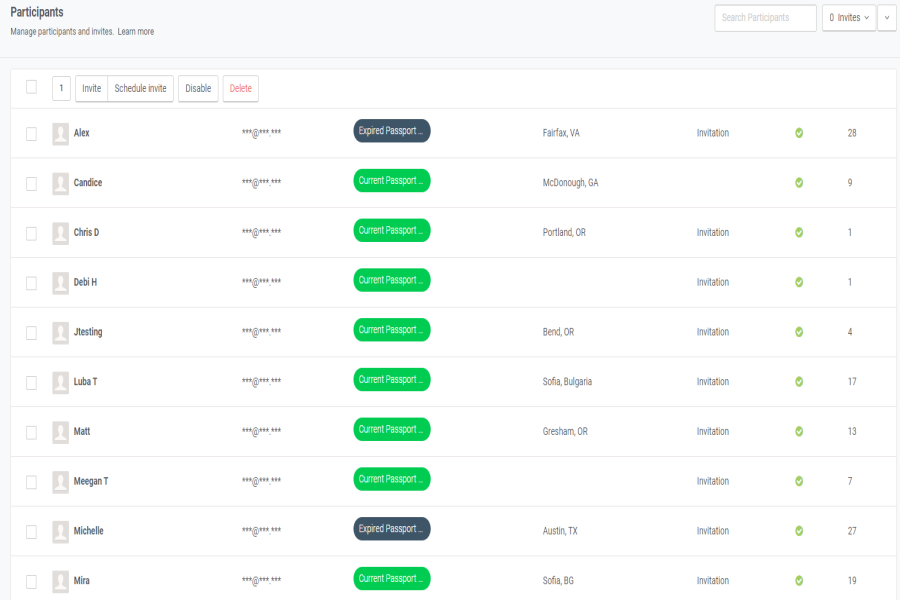Click the masked email in Jtesting row
The width and height of the screenshot is (900, 600).
coord(262,331)
